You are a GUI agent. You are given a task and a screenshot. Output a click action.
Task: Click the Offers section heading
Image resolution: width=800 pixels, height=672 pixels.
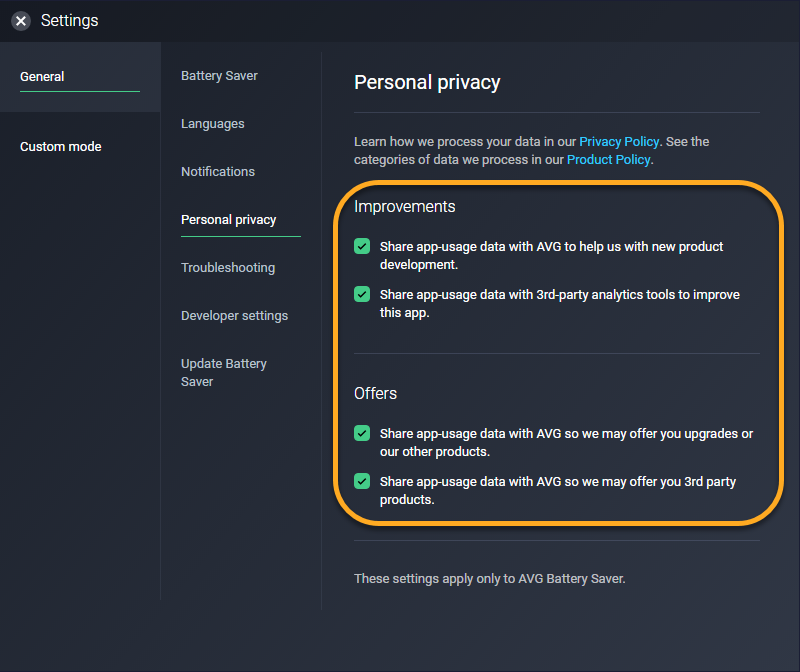[x=376, y=394]
